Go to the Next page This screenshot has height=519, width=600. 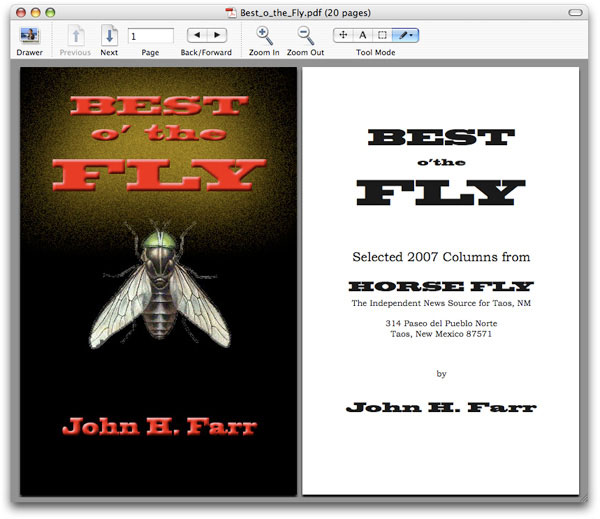pyautogui.click(x=109, y=36)
